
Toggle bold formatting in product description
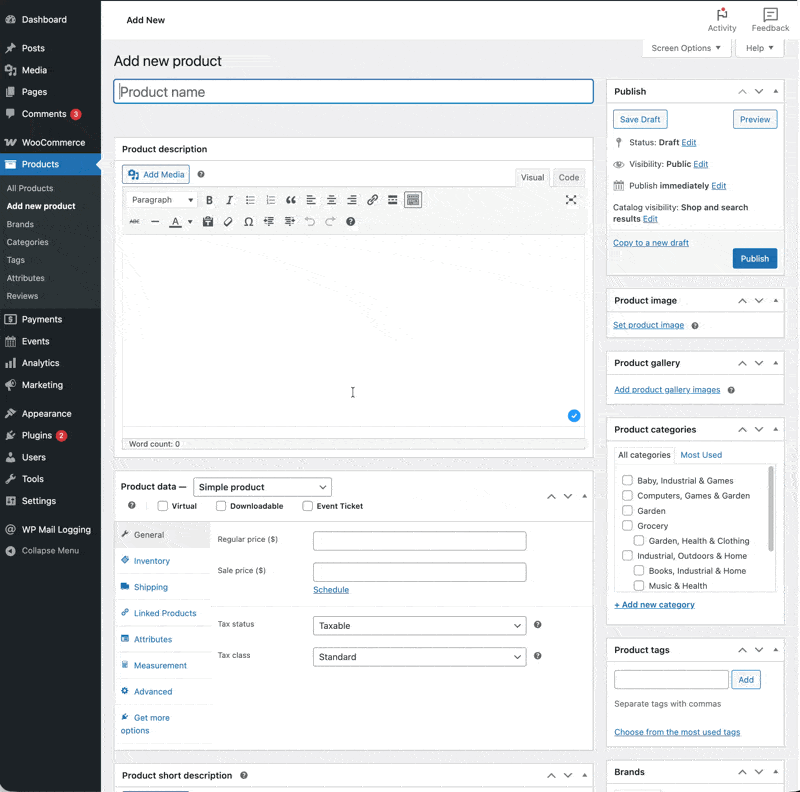tap(209, 200)
